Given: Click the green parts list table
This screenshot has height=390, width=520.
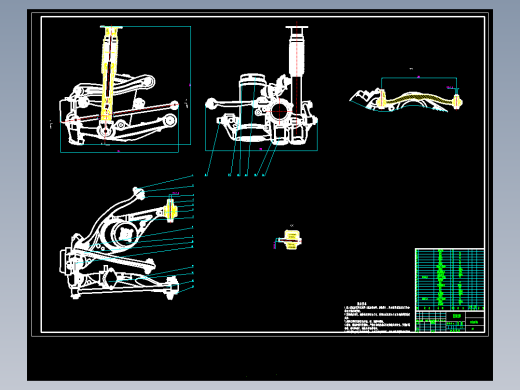Looking at the screenshot, I should tap(450, 279).
